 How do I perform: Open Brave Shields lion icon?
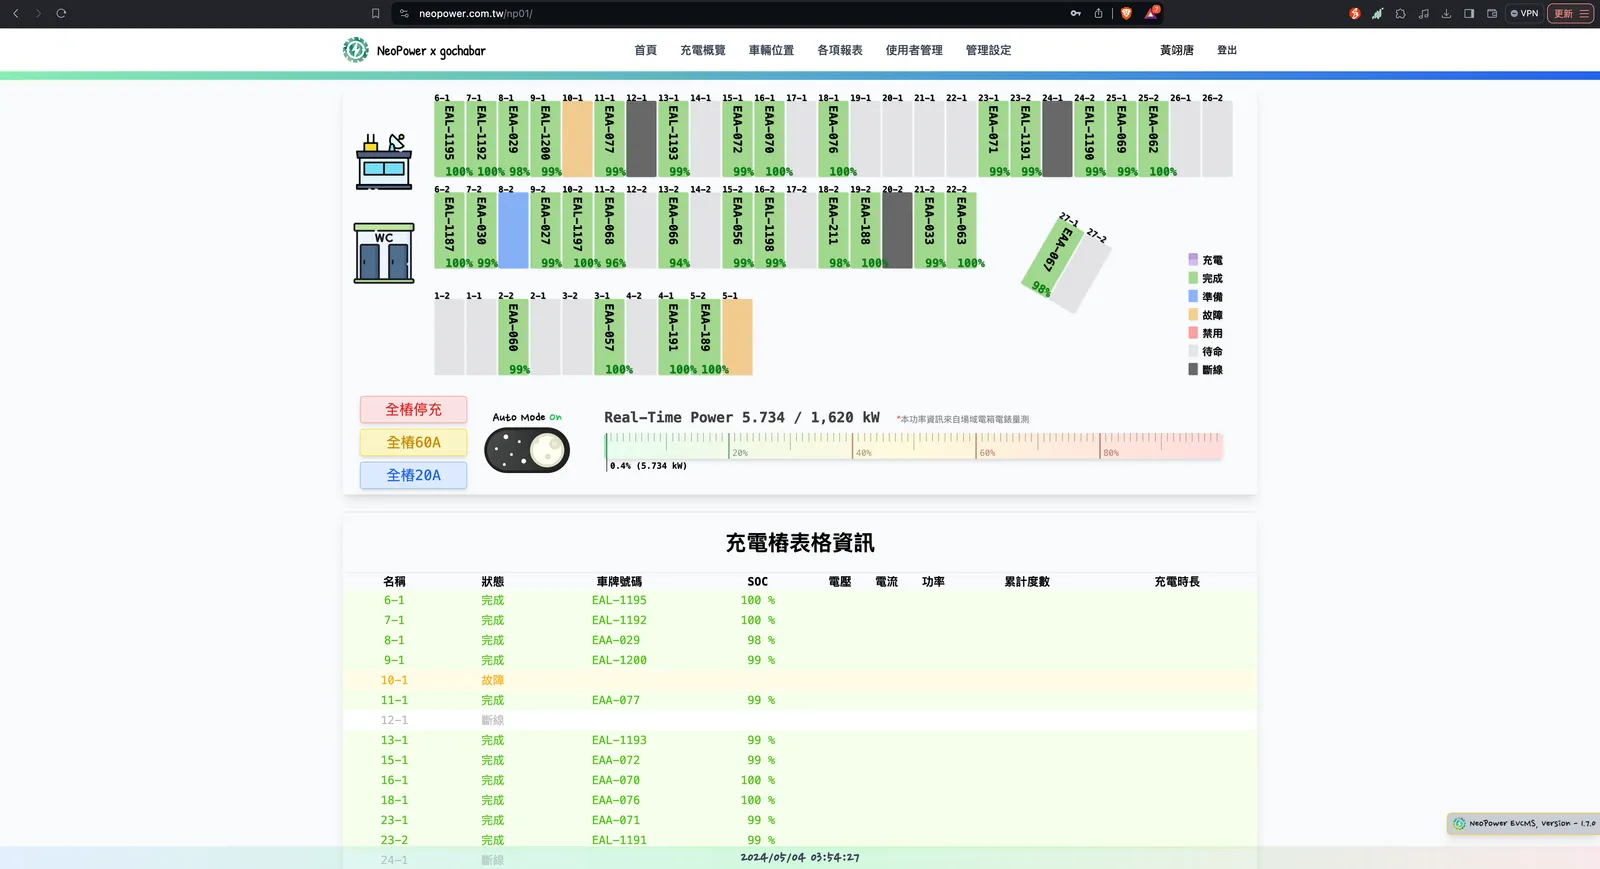pos(1126,13)
